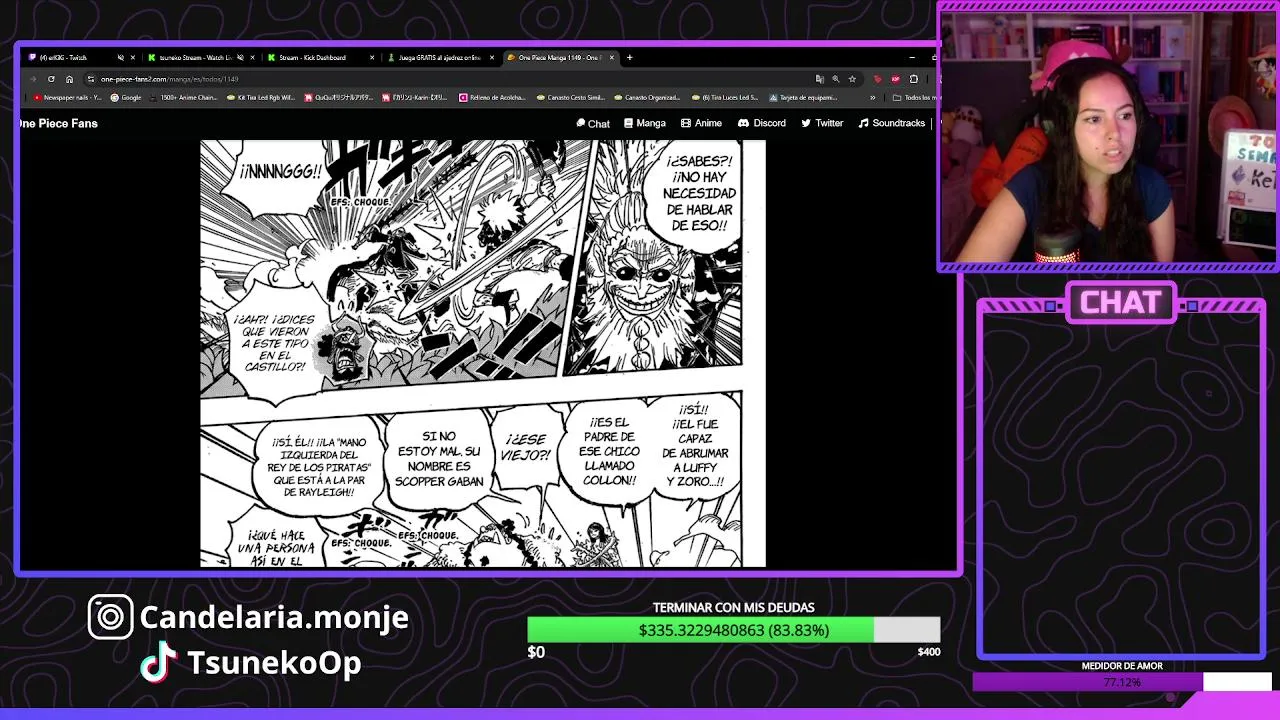The height and width of the screenshot is (720, 1280).
Task: Open Twitter in the site menu
Action: click(821, 123)
